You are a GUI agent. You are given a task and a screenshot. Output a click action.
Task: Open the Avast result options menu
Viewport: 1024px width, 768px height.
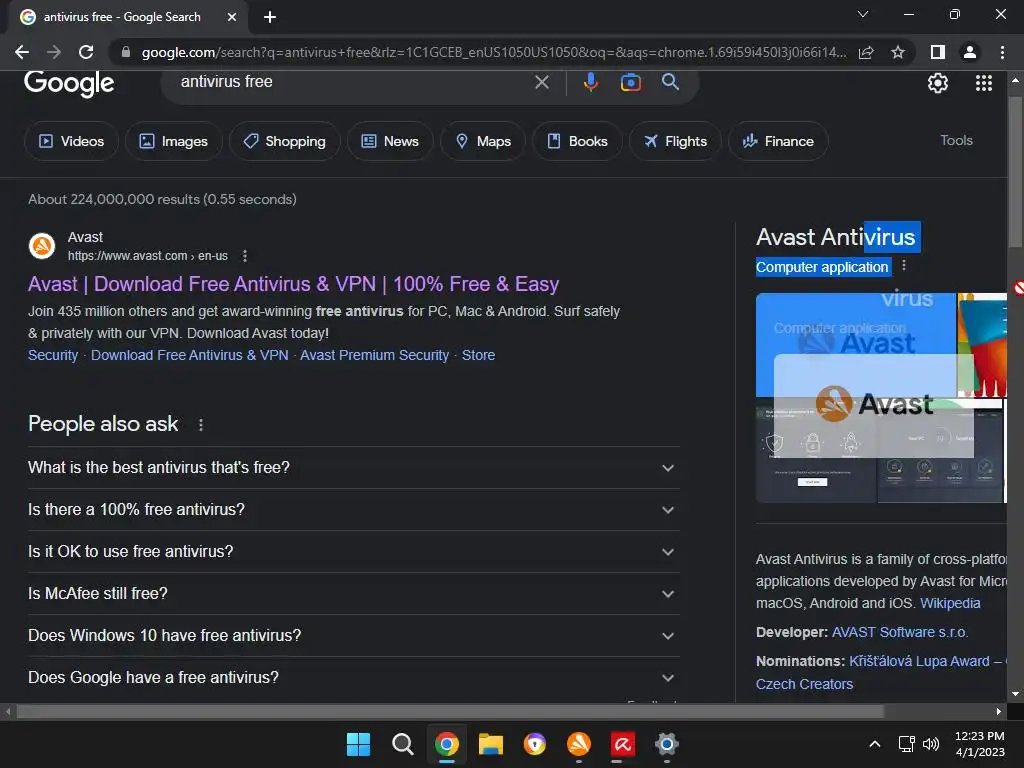(x=245, y=256)
